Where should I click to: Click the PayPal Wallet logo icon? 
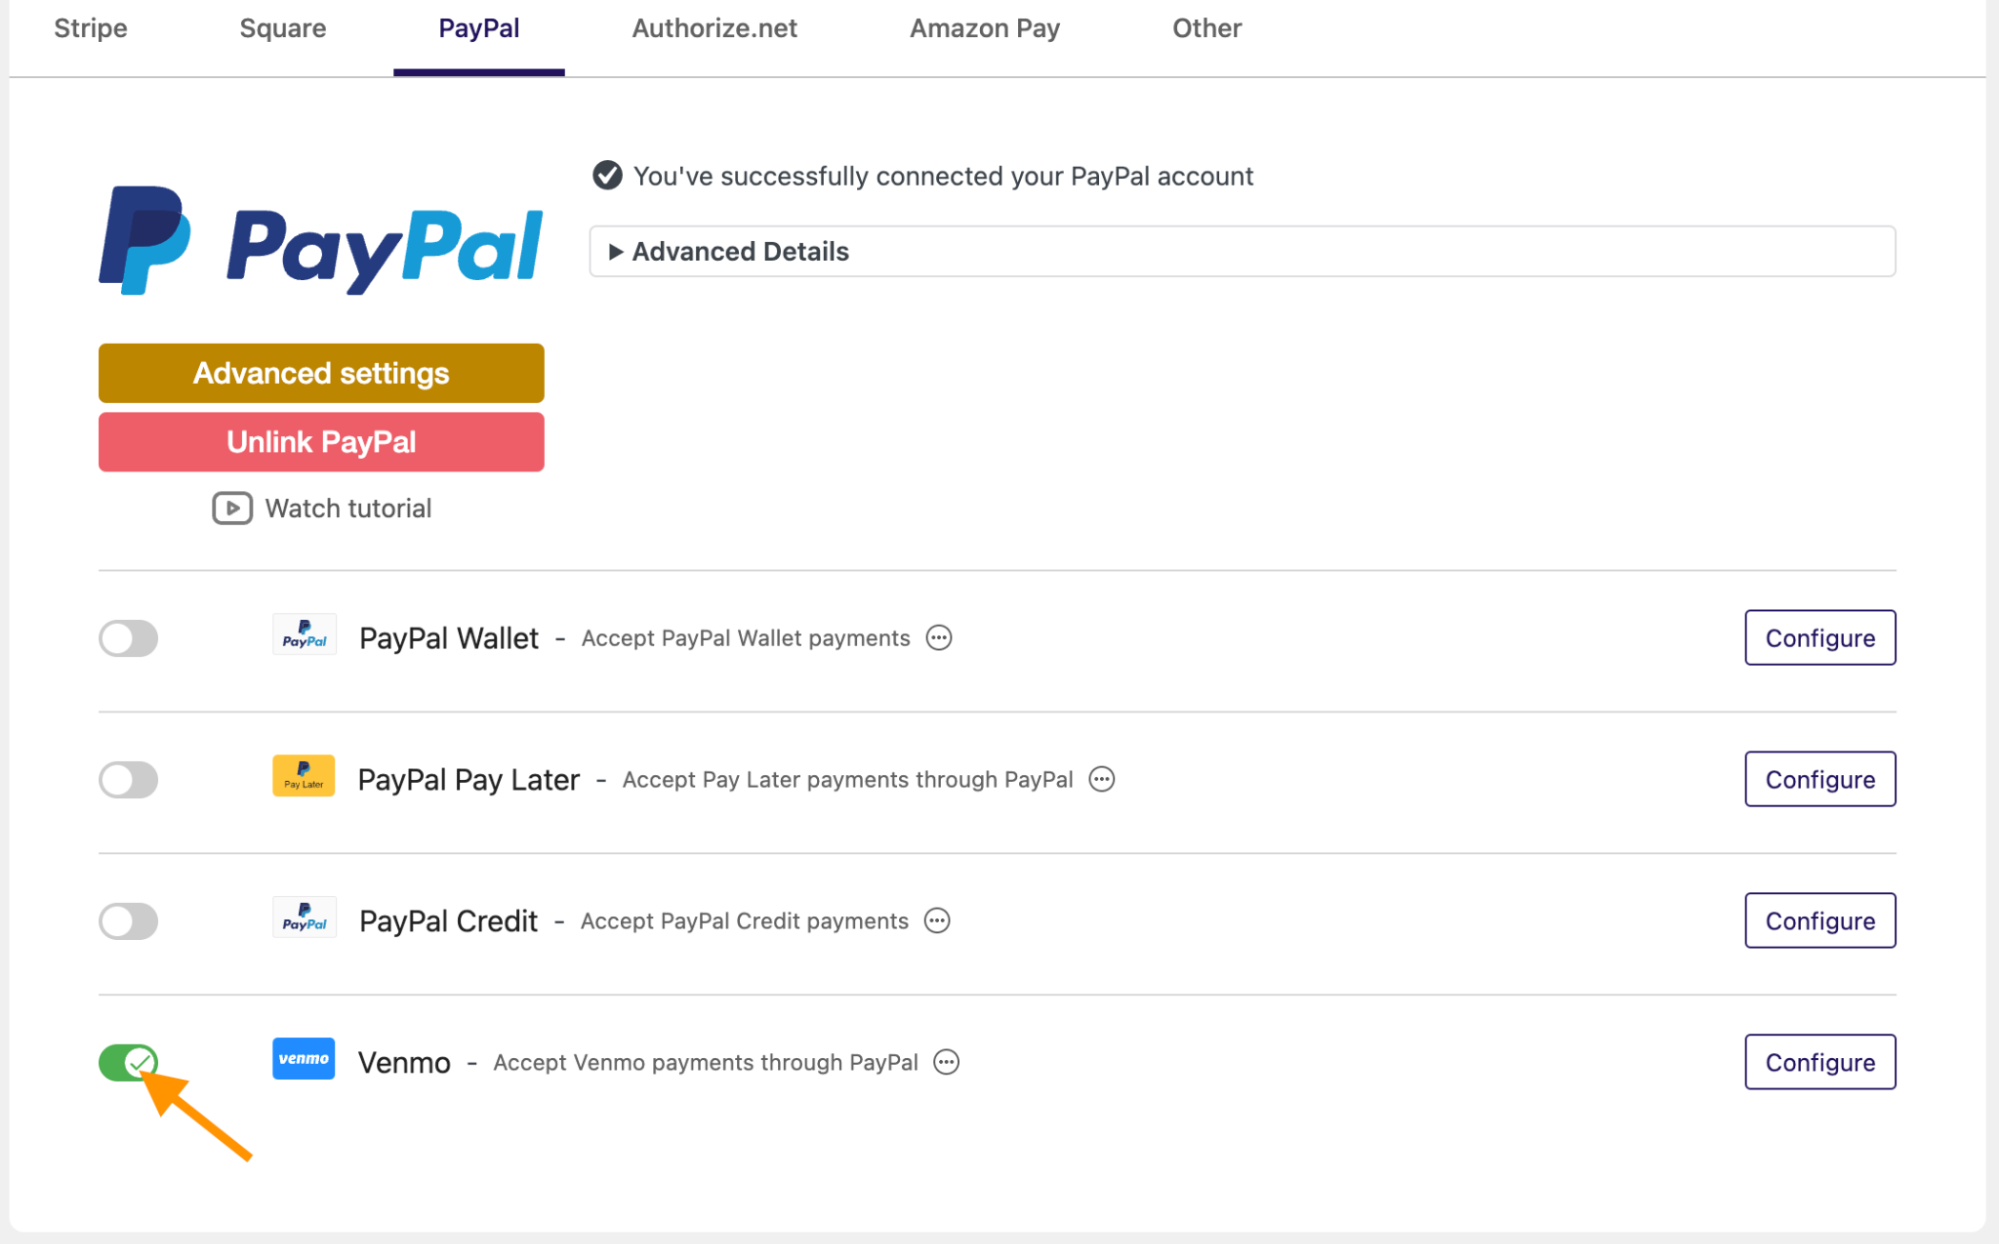click(x=304, y=635)
